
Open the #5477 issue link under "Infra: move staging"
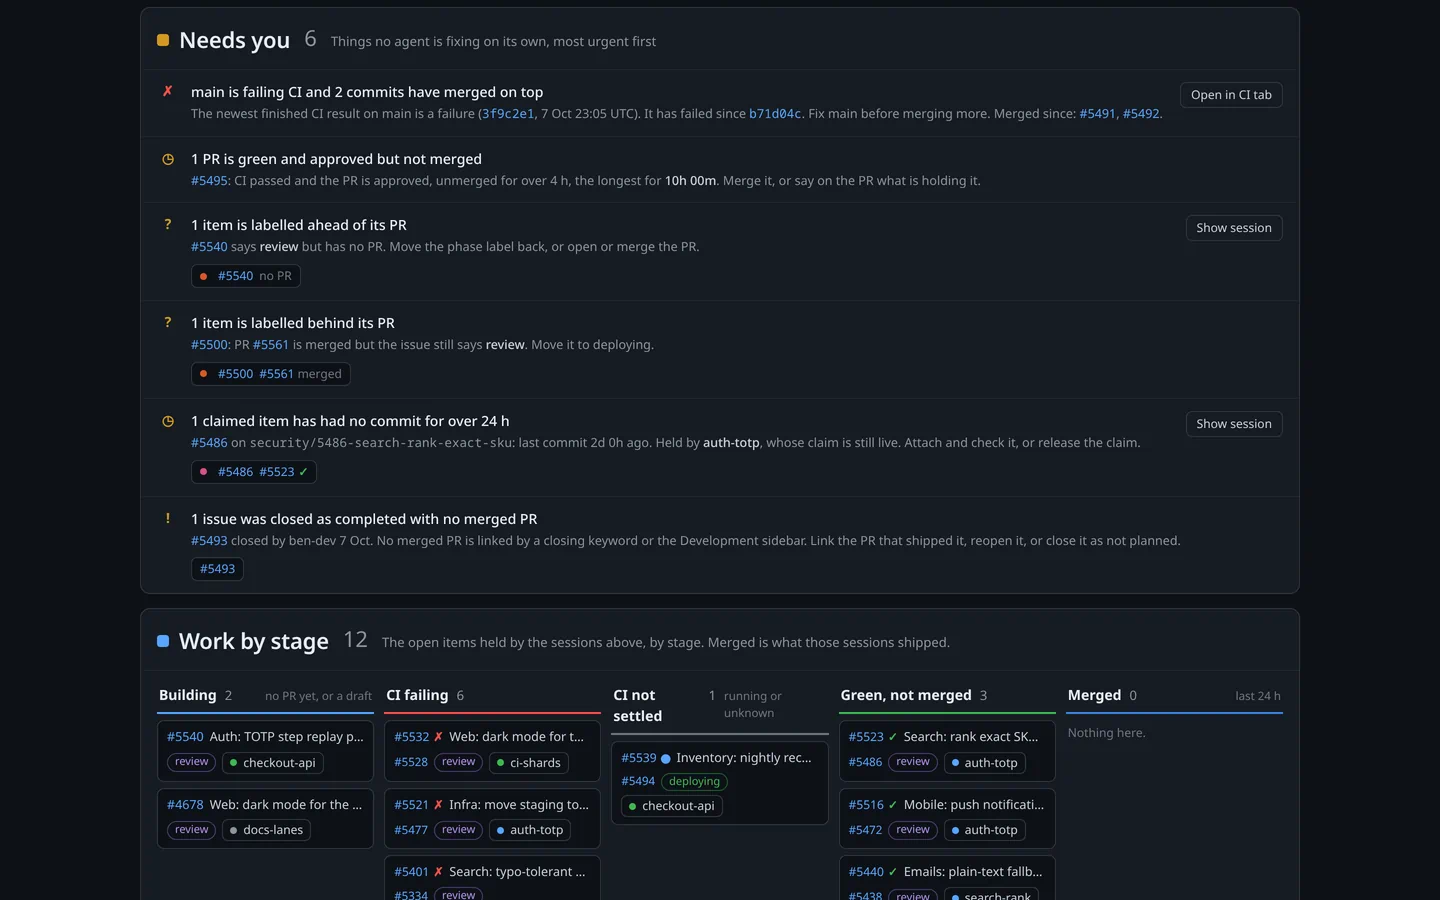click(x=411, y=830)
